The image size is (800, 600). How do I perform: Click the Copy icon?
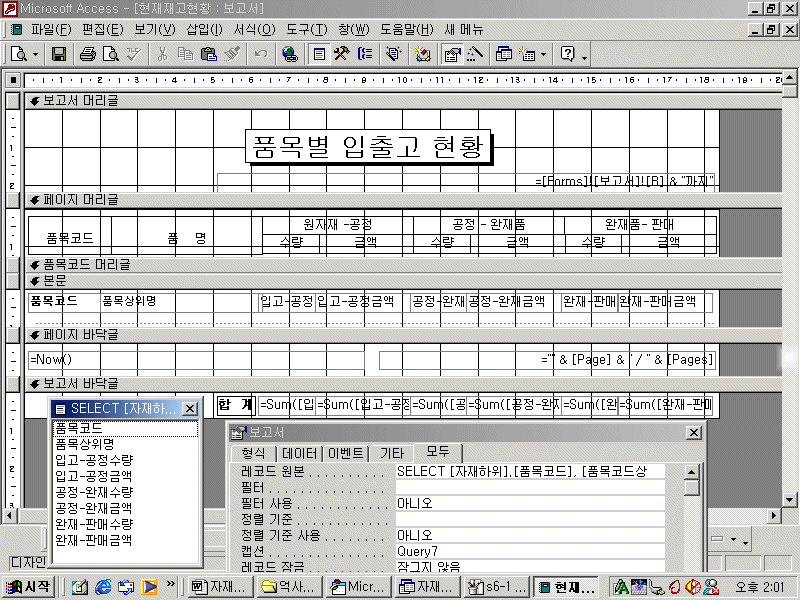185,54
